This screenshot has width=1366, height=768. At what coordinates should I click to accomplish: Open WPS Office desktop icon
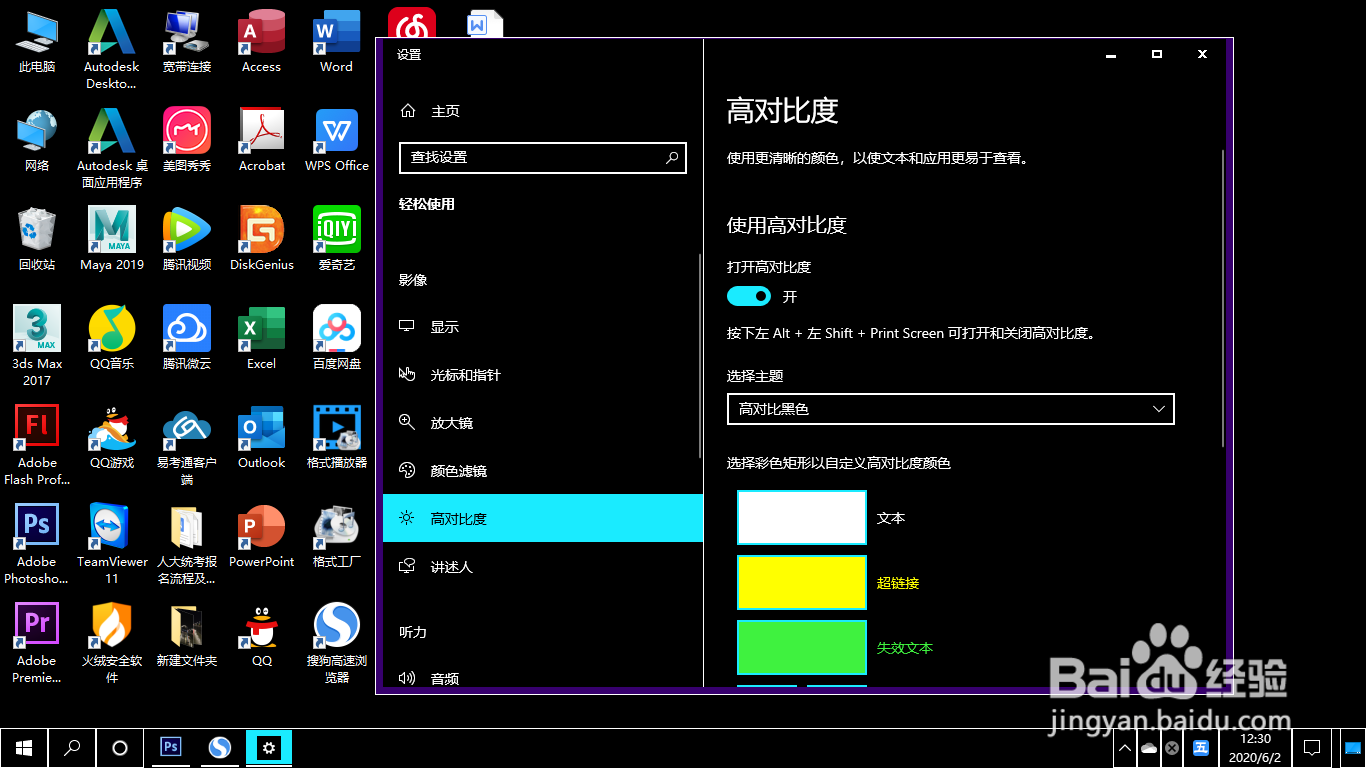tap(337, 140)
